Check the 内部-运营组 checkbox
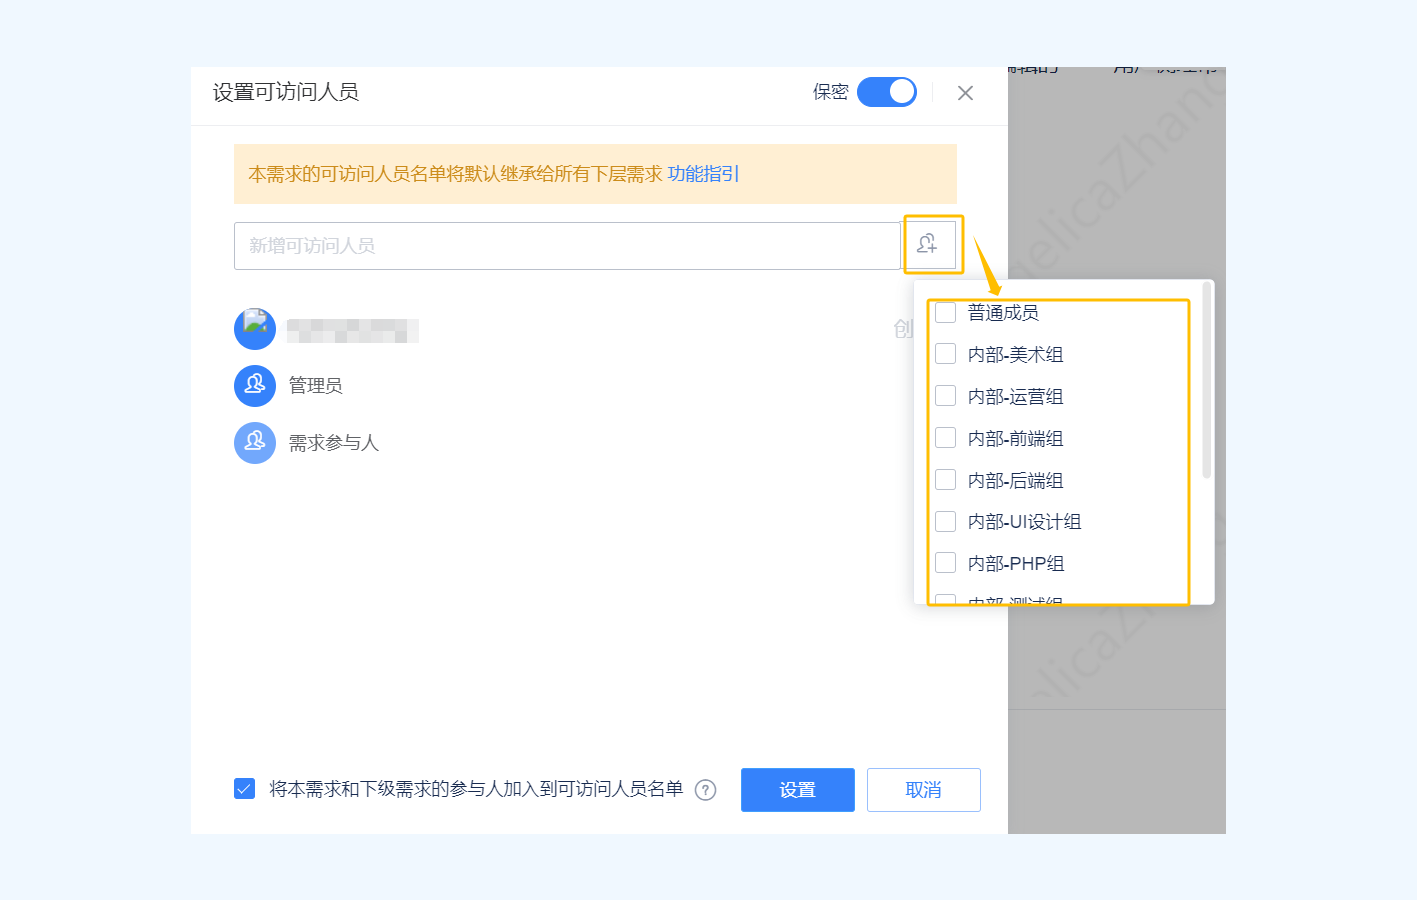 pyautogui.click(x=945, y=396)
